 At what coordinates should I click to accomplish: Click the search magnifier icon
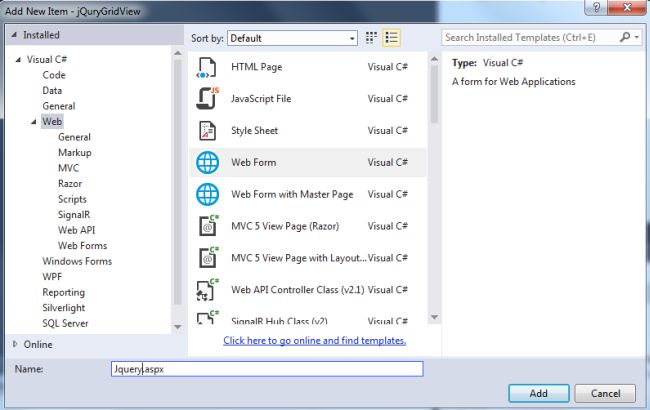click(625, 37)
